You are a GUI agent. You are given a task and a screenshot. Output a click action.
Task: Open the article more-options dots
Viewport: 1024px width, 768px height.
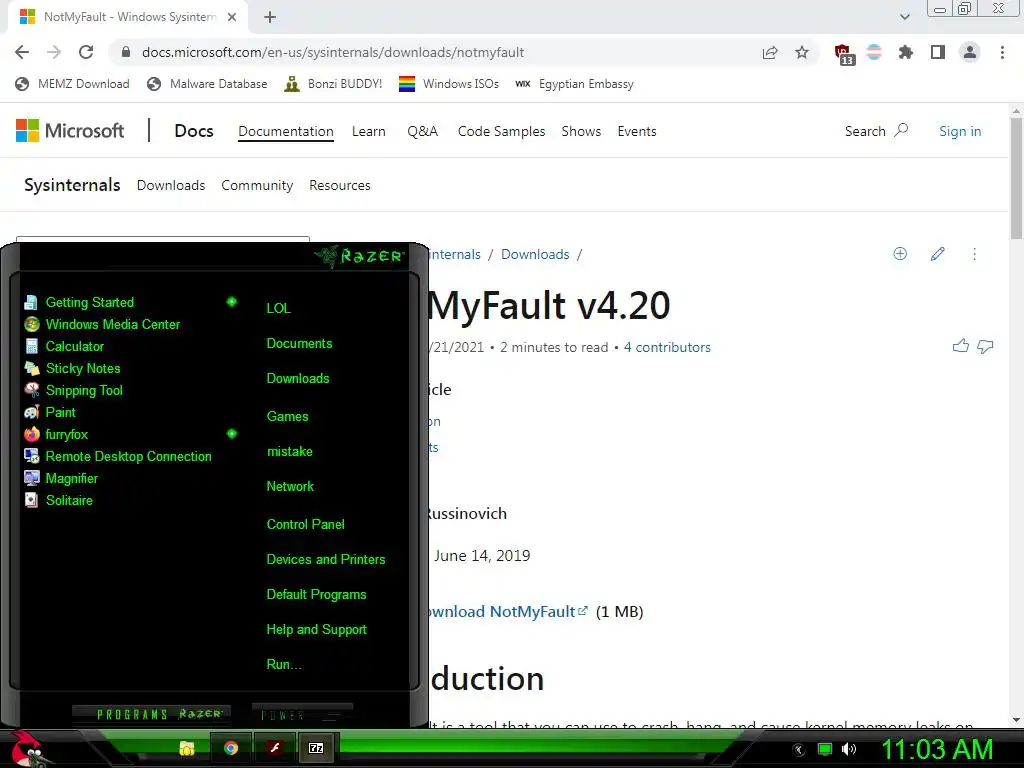coord(974,254)
